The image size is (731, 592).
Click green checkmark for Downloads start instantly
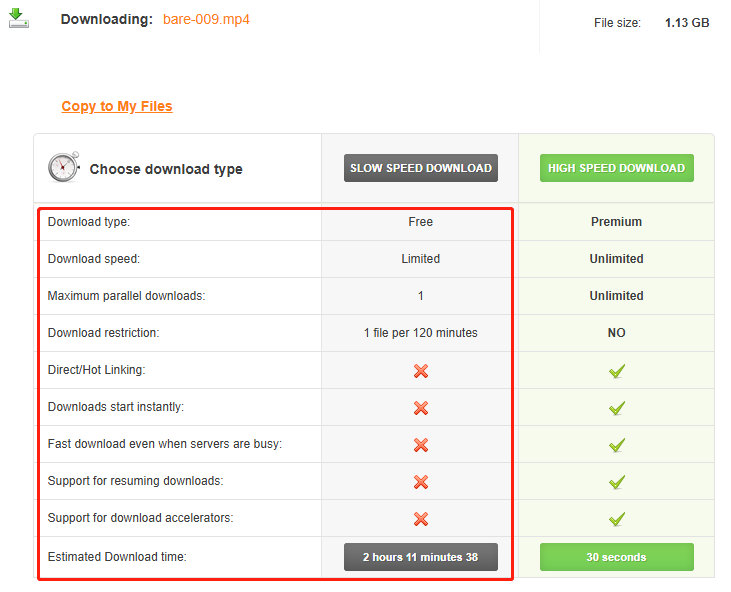coord(616,408)
